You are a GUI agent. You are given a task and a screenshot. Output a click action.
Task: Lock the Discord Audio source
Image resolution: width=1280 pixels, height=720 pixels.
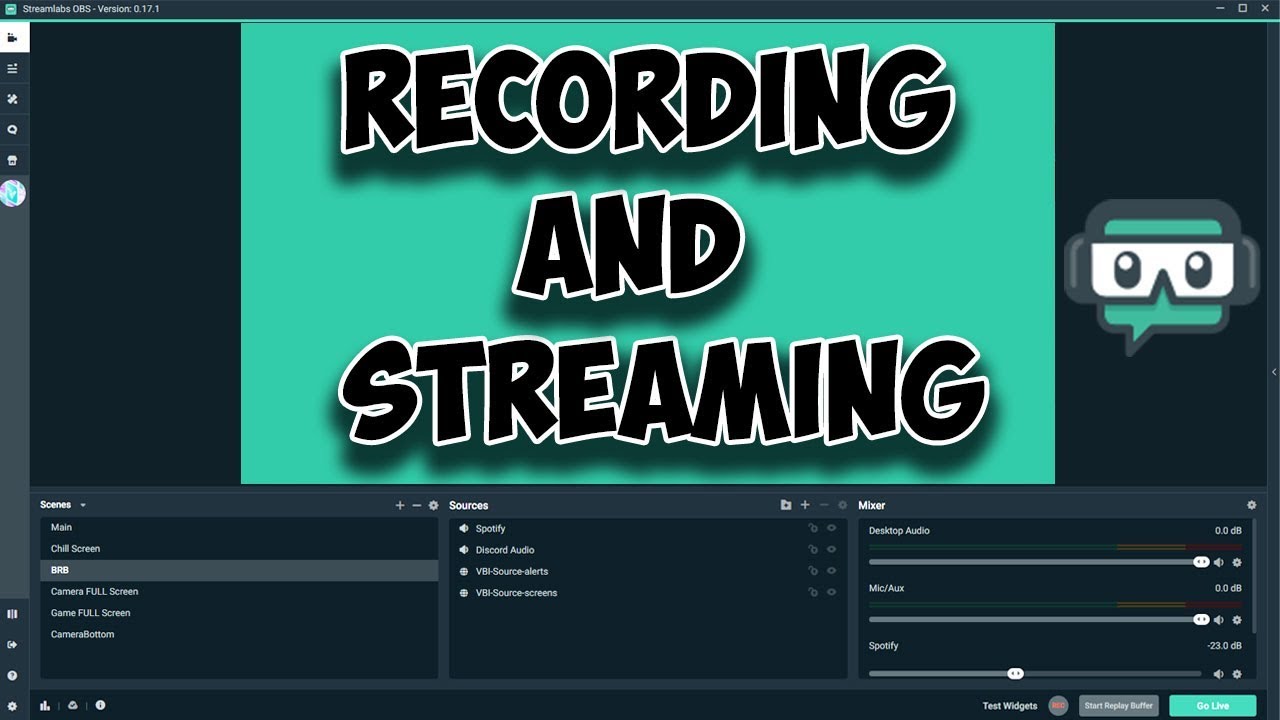(x=813, y=549)
